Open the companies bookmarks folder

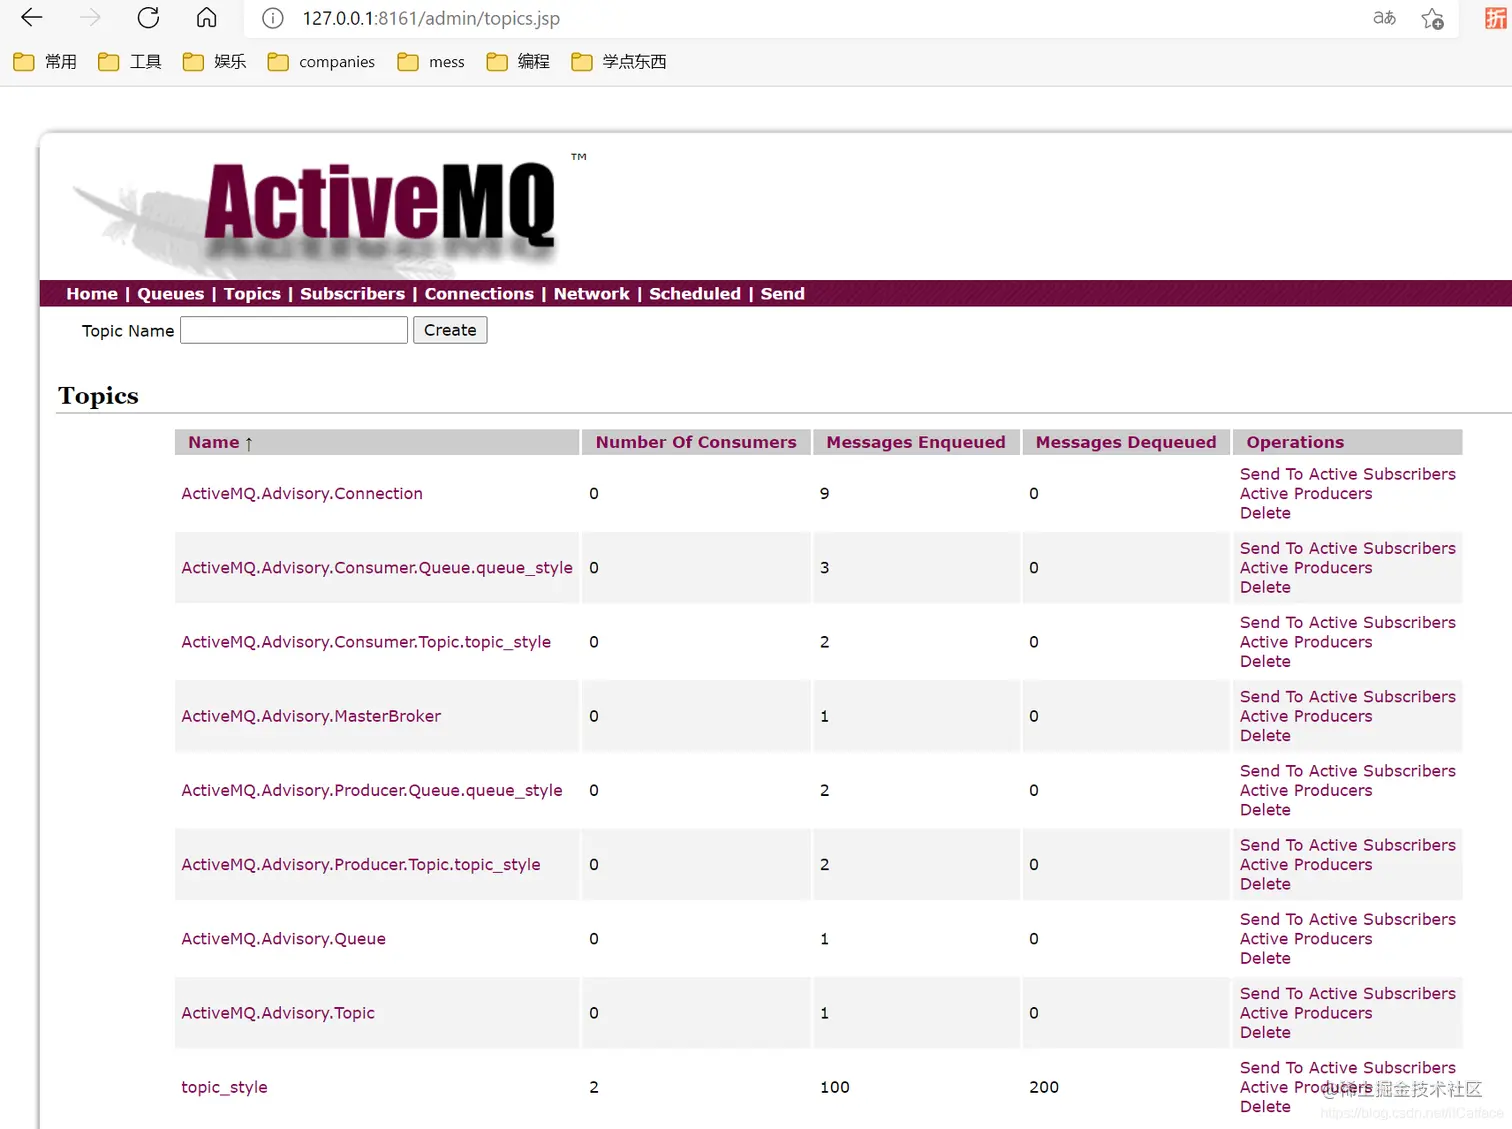(321, 62)
